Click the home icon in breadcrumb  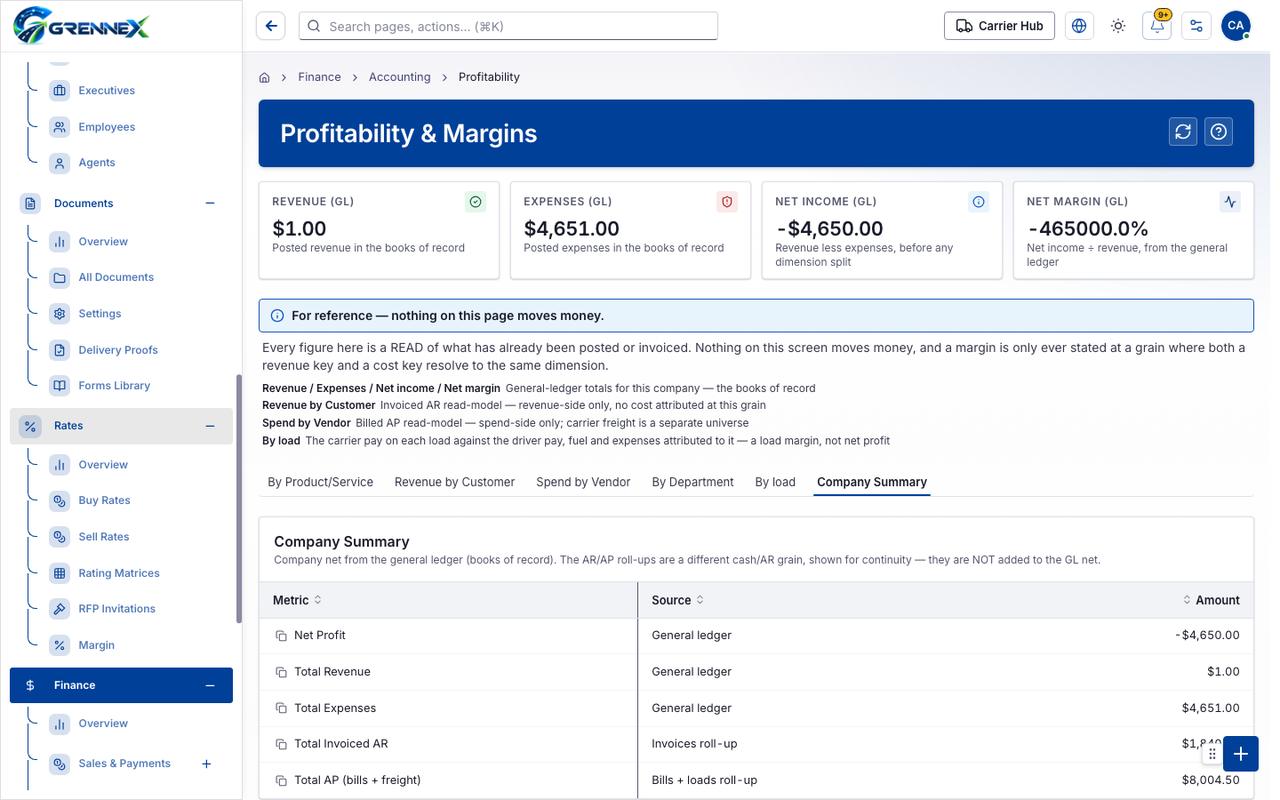pyautogui.click(x=265, y=77)
